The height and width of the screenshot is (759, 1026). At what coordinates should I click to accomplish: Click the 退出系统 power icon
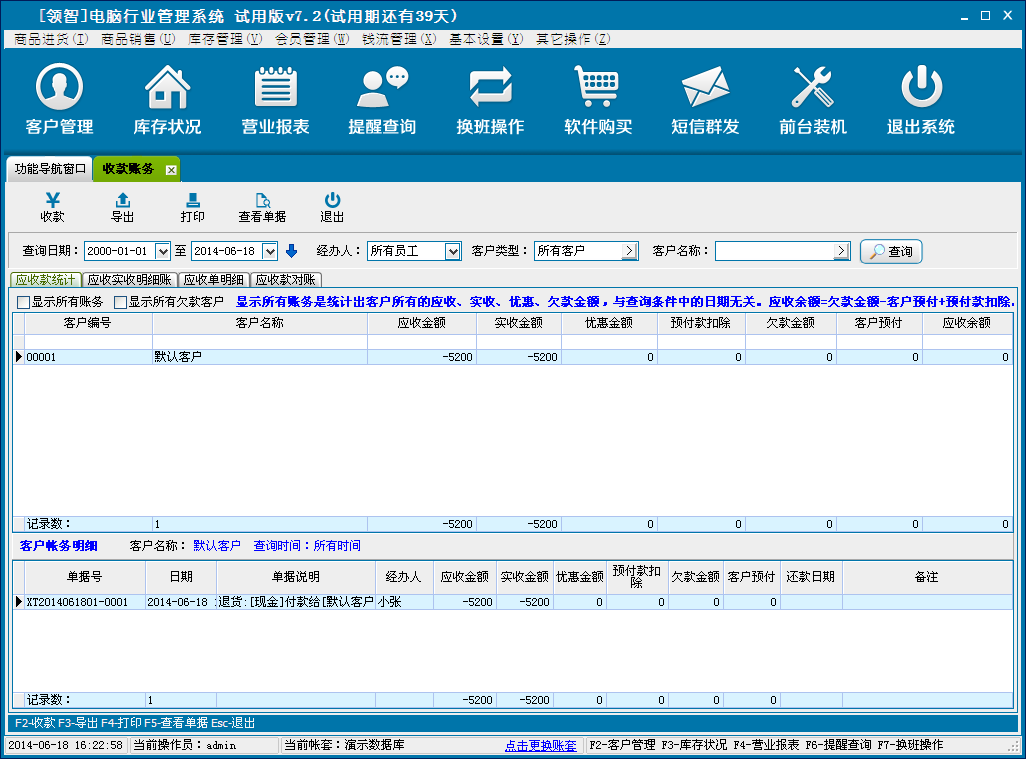tap(920, 99)
